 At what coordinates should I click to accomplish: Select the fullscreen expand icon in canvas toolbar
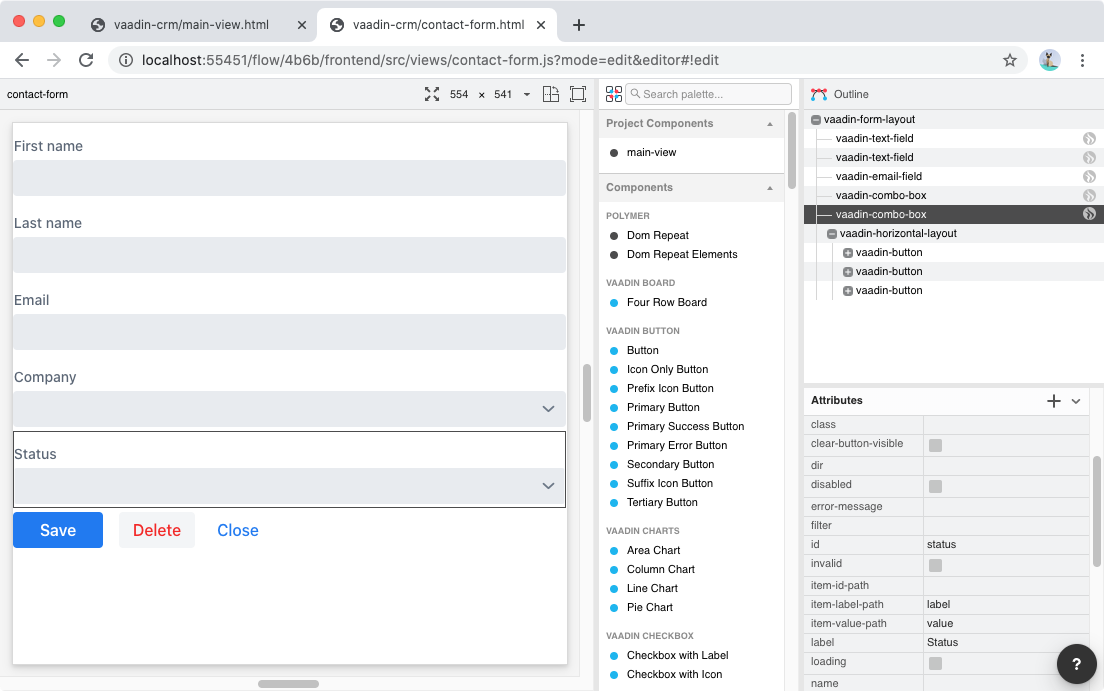tap(432, 93)
